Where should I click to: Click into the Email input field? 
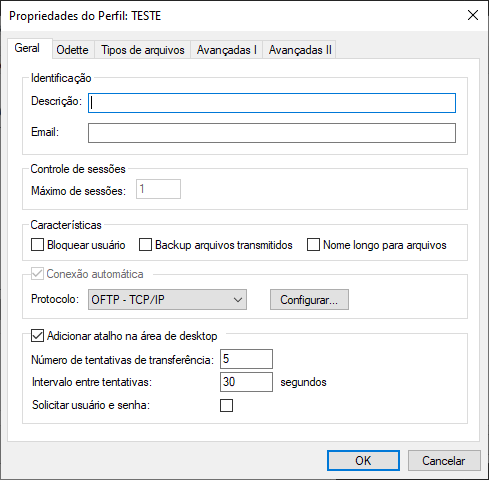(x=272, y=133)
